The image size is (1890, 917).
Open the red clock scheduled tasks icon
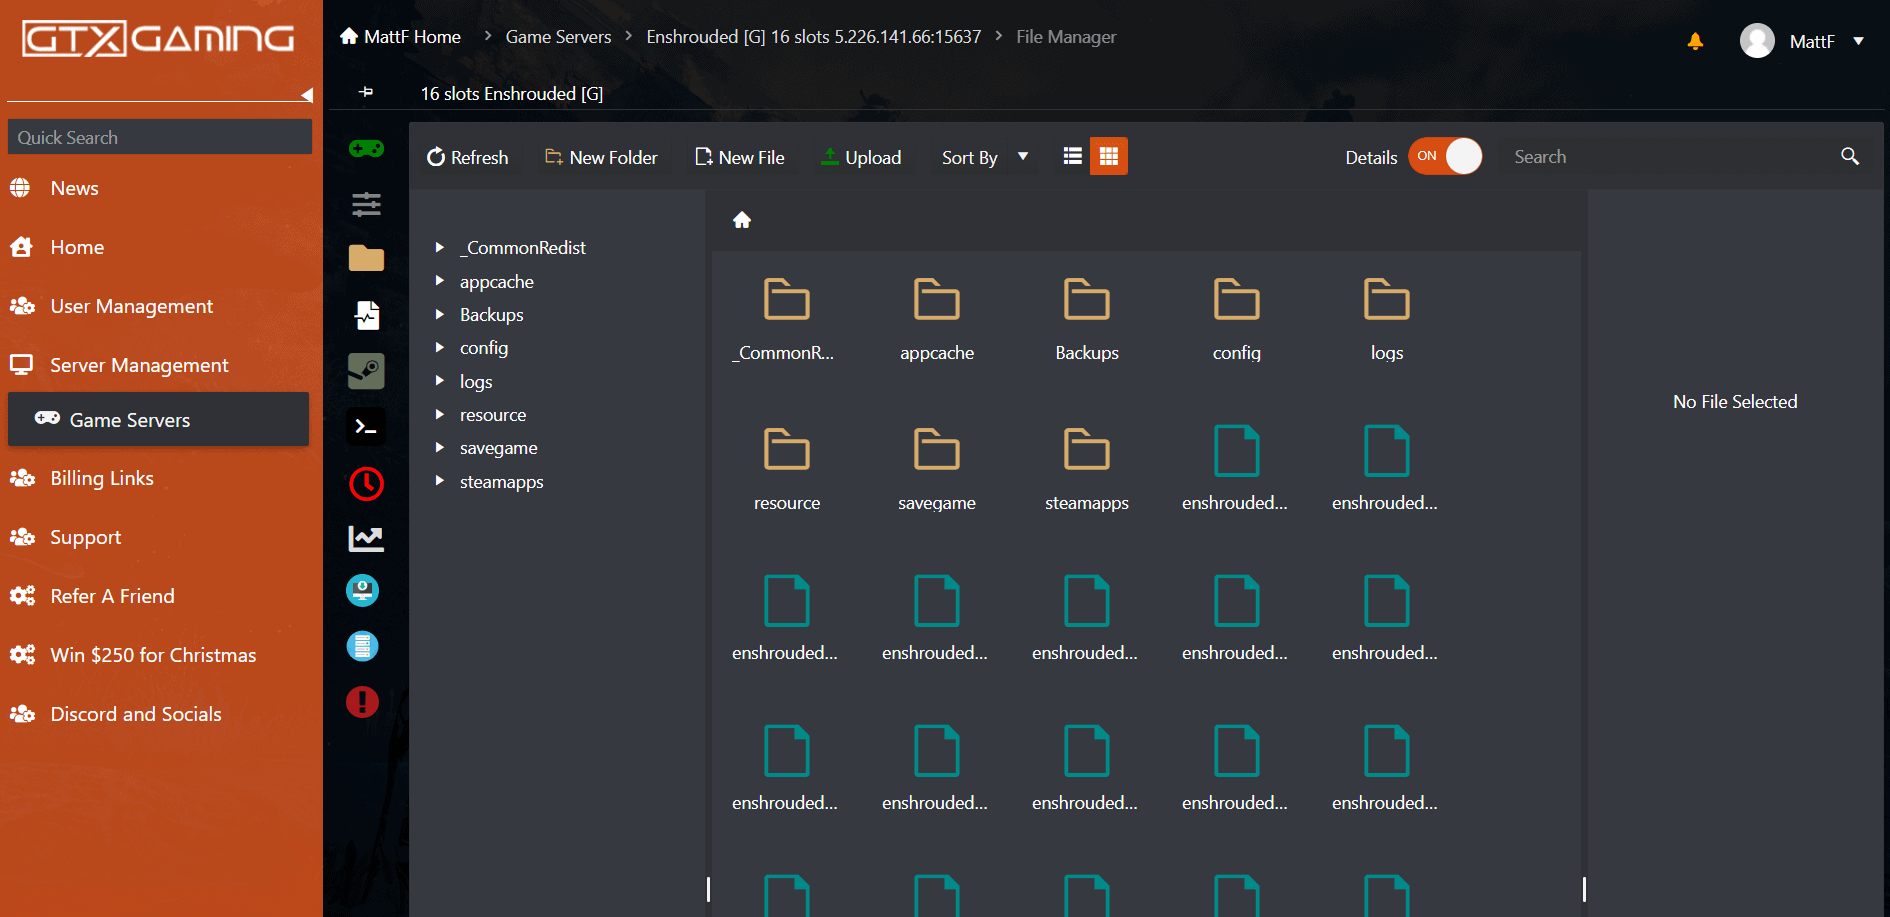click(x=366, y=484)
